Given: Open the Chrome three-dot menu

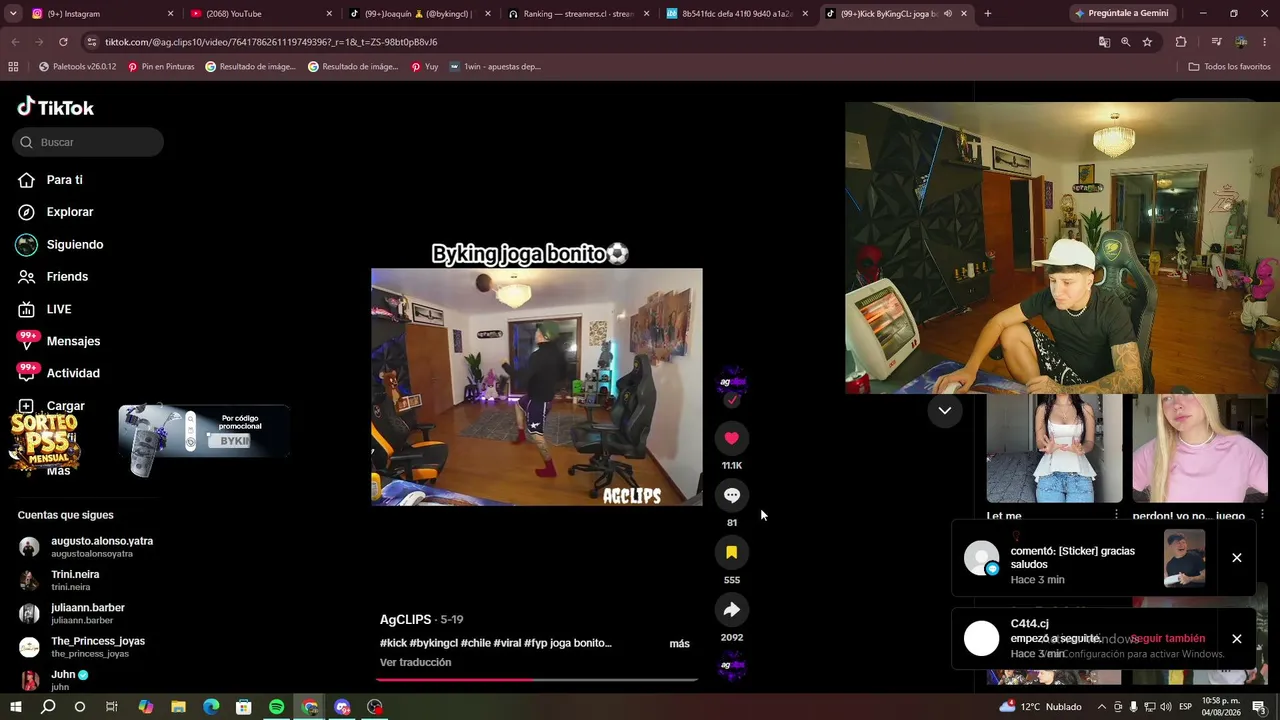Looking at the screenshot, I should click(x=1265, y=42).
